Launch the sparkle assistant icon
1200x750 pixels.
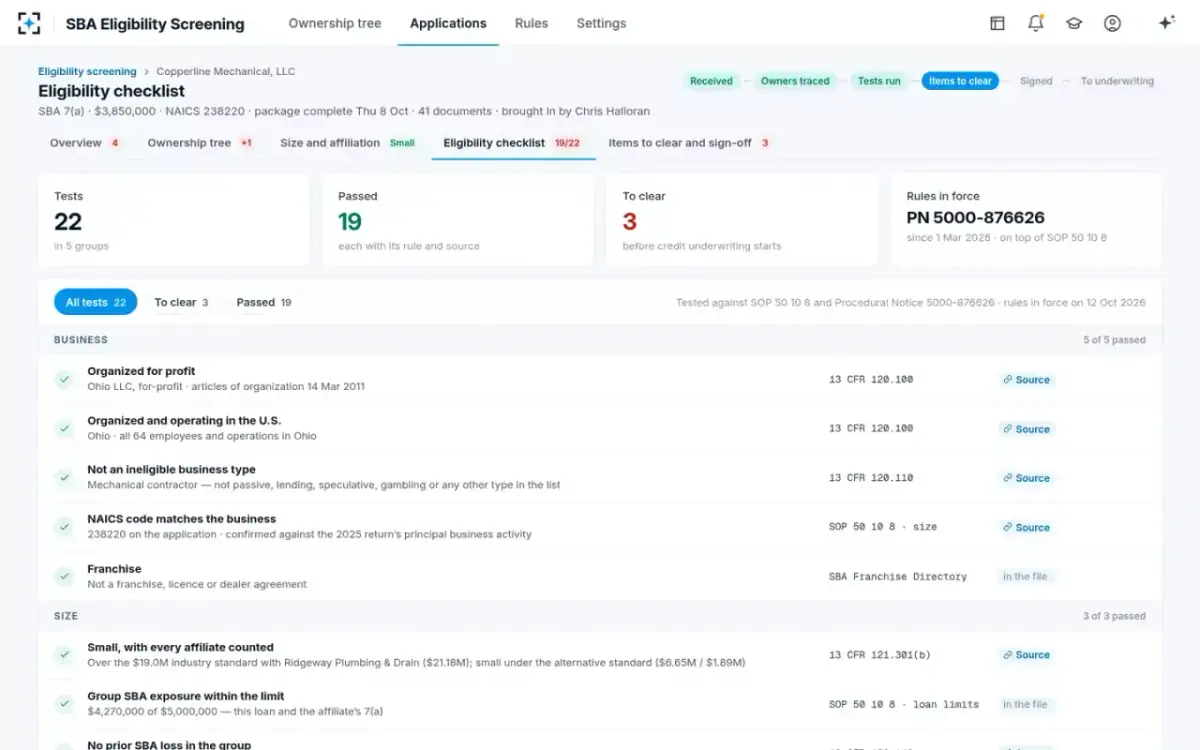[1166, 23]
